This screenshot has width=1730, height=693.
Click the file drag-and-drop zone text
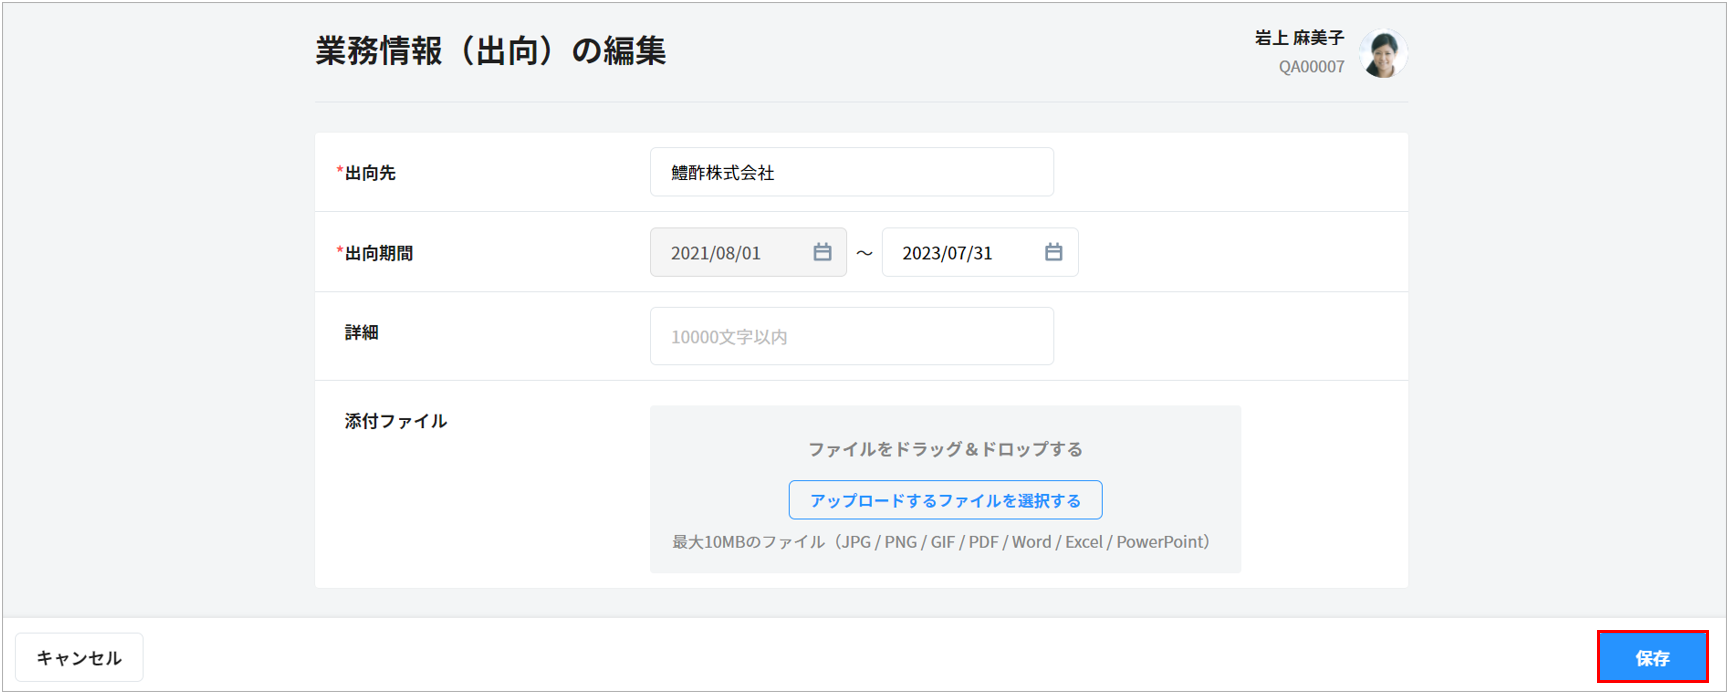(x=945, y=449)
